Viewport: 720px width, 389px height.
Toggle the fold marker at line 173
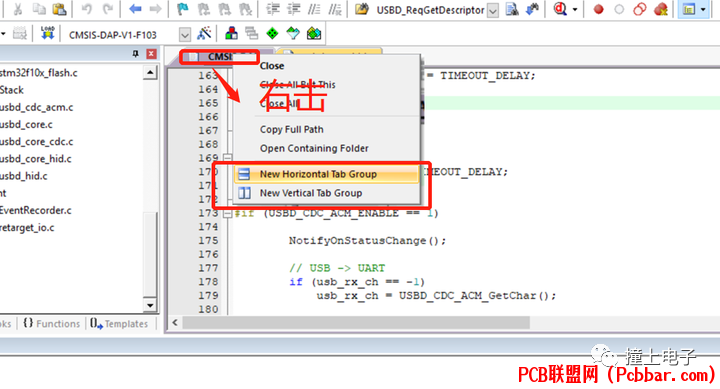pyautogui.click(x=227, y=214)
